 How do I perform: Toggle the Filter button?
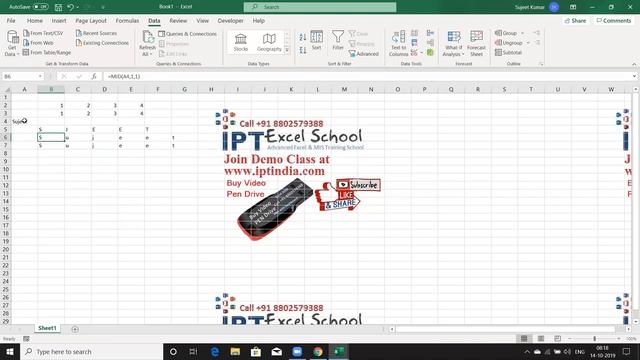338,41
